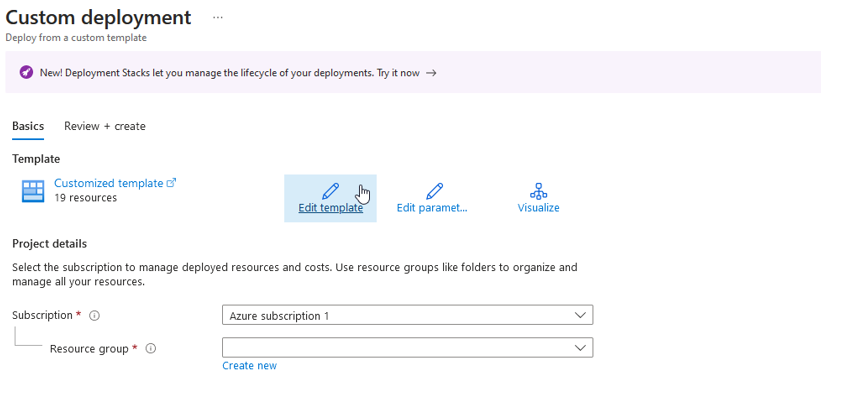Click the Customized template grid icon
This screenshot has height=416, width=842.
click(x=33, y=191)
